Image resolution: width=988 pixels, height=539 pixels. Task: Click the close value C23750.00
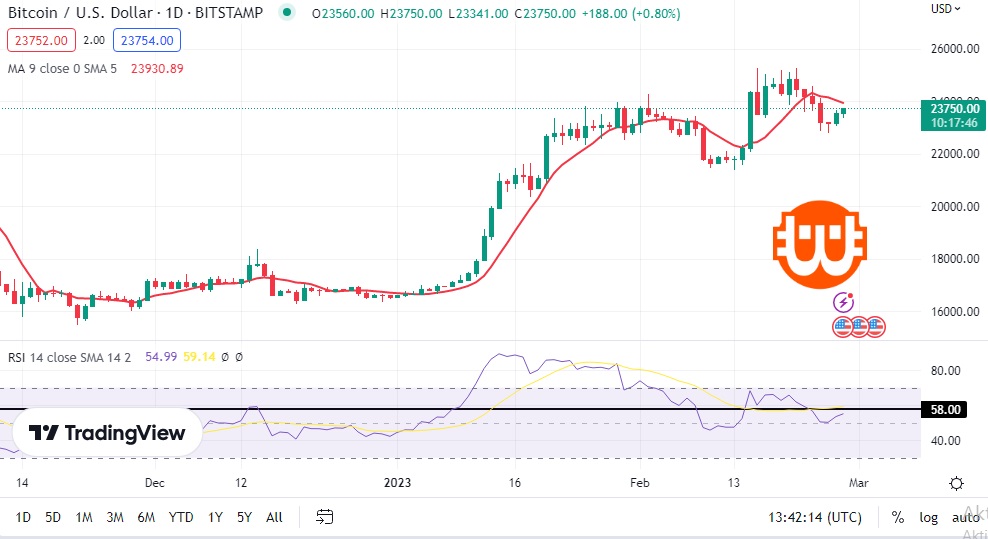(x=545, y=14)
